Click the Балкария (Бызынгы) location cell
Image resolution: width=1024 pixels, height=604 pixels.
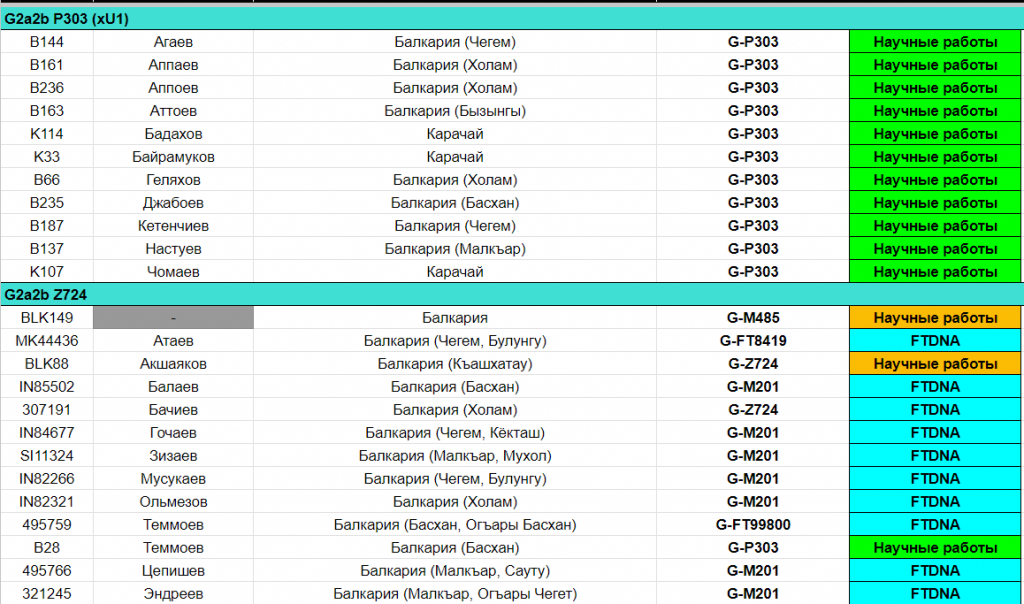[x=455, y=111]
